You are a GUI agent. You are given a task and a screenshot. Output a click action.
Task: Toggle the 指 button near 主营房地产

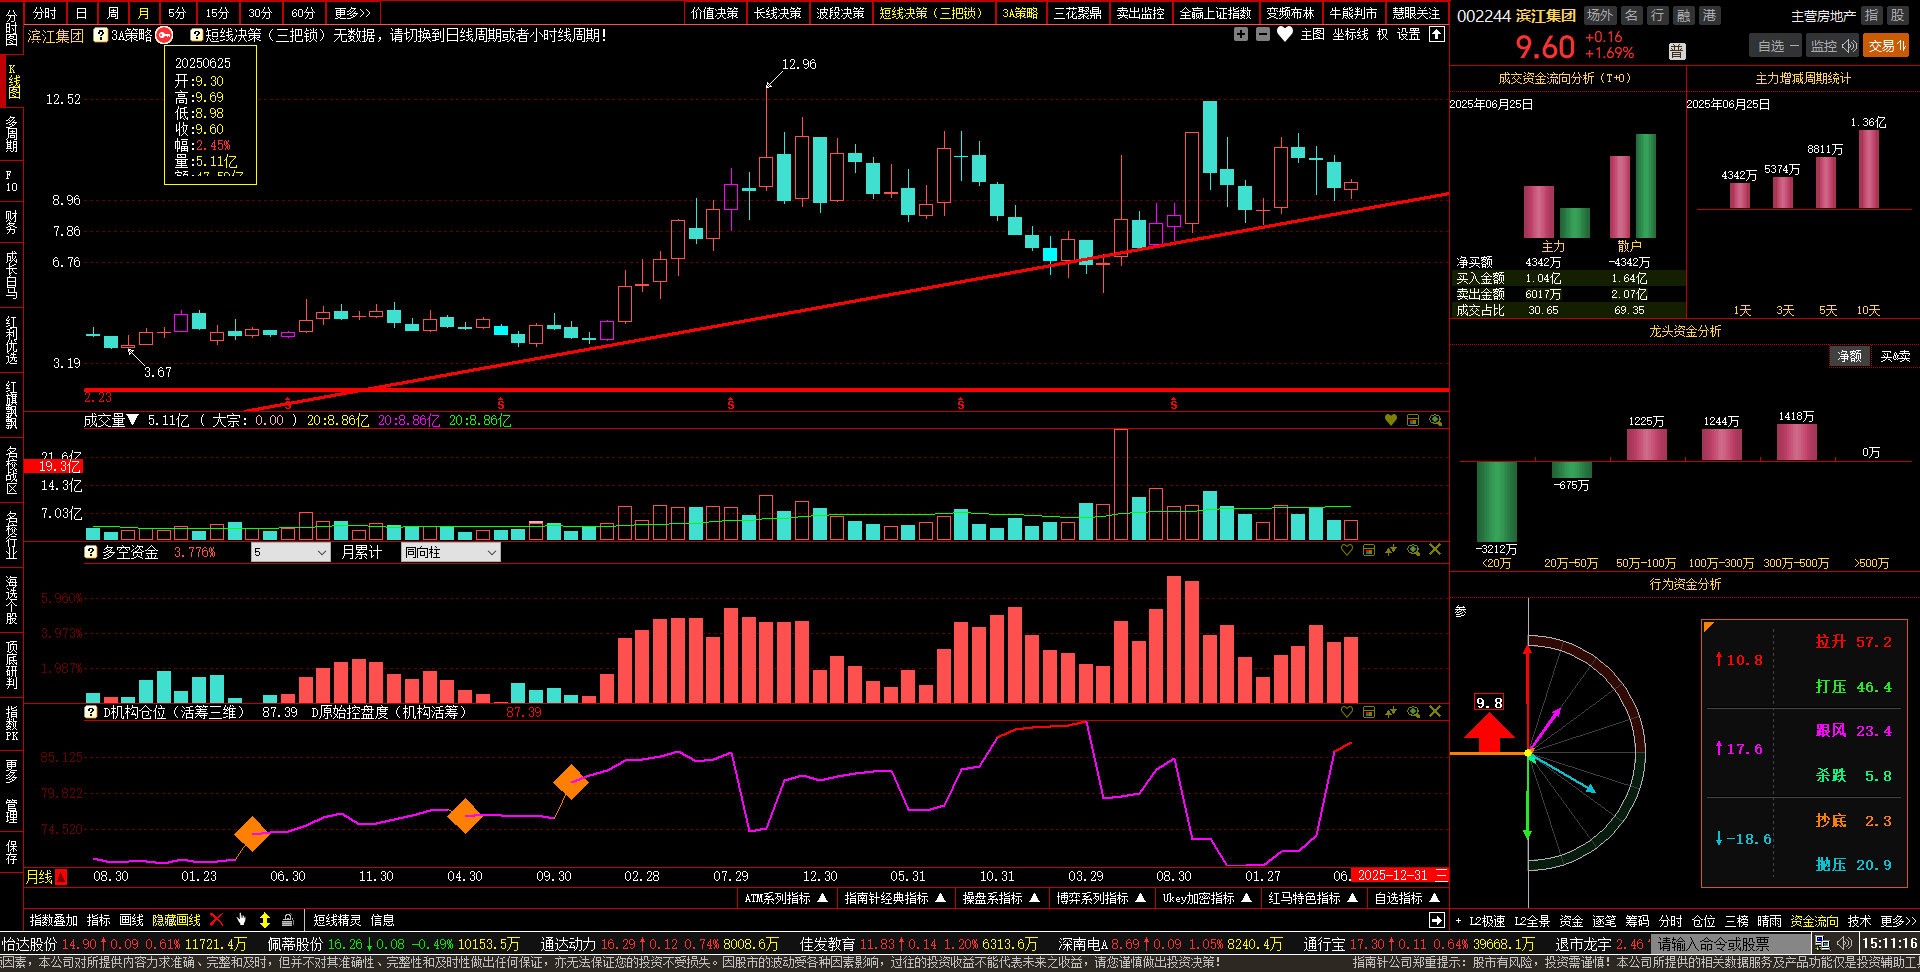pyautogui.click(x=1871, y=15)
